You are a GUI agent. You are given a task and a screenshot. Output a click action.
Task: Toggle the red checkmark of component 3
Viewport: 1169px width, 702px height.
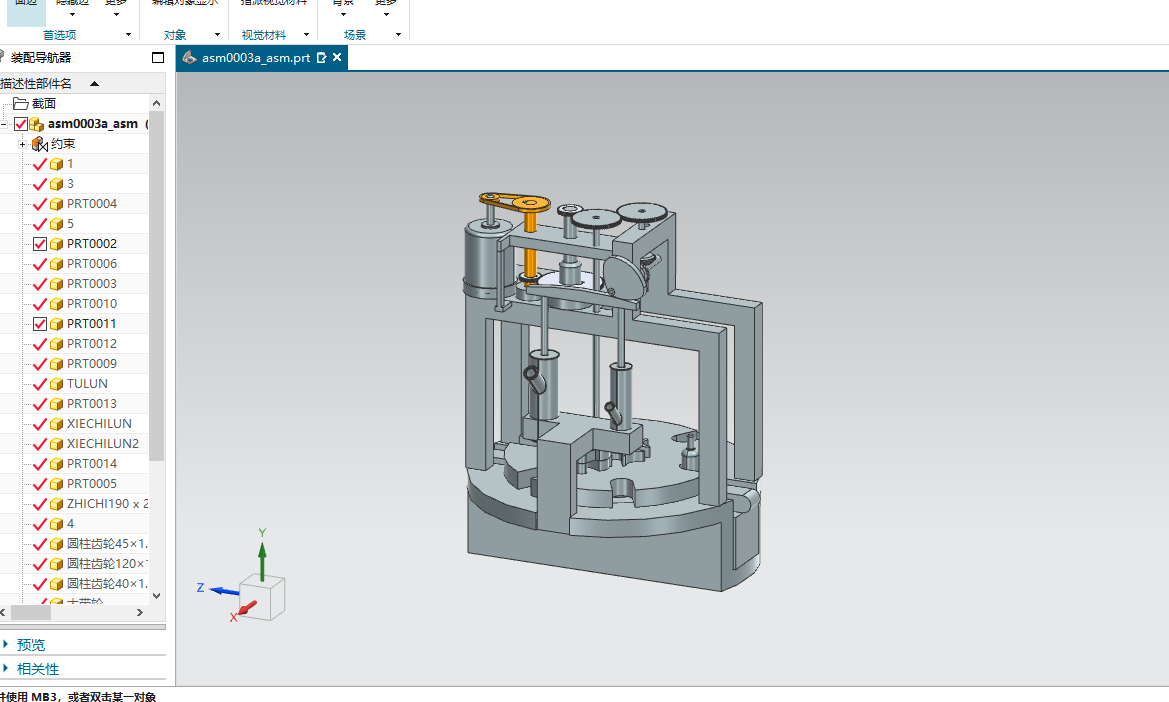[x=40, y=184]
